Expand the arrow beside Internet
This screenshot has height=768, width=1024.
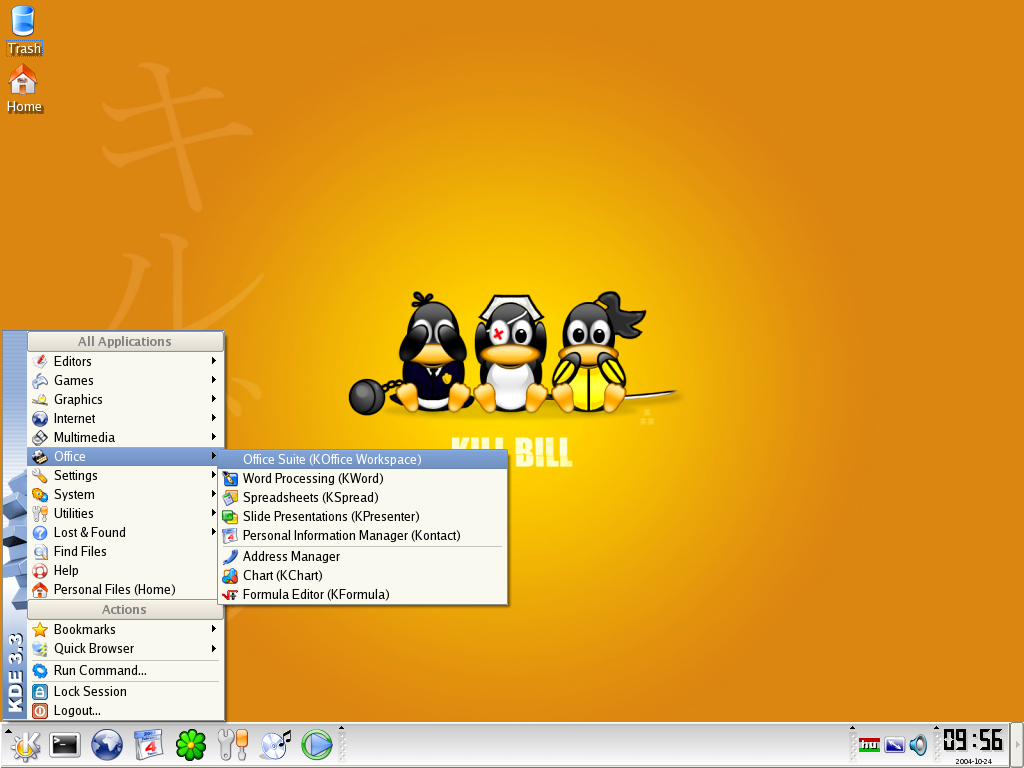[214, 417]
